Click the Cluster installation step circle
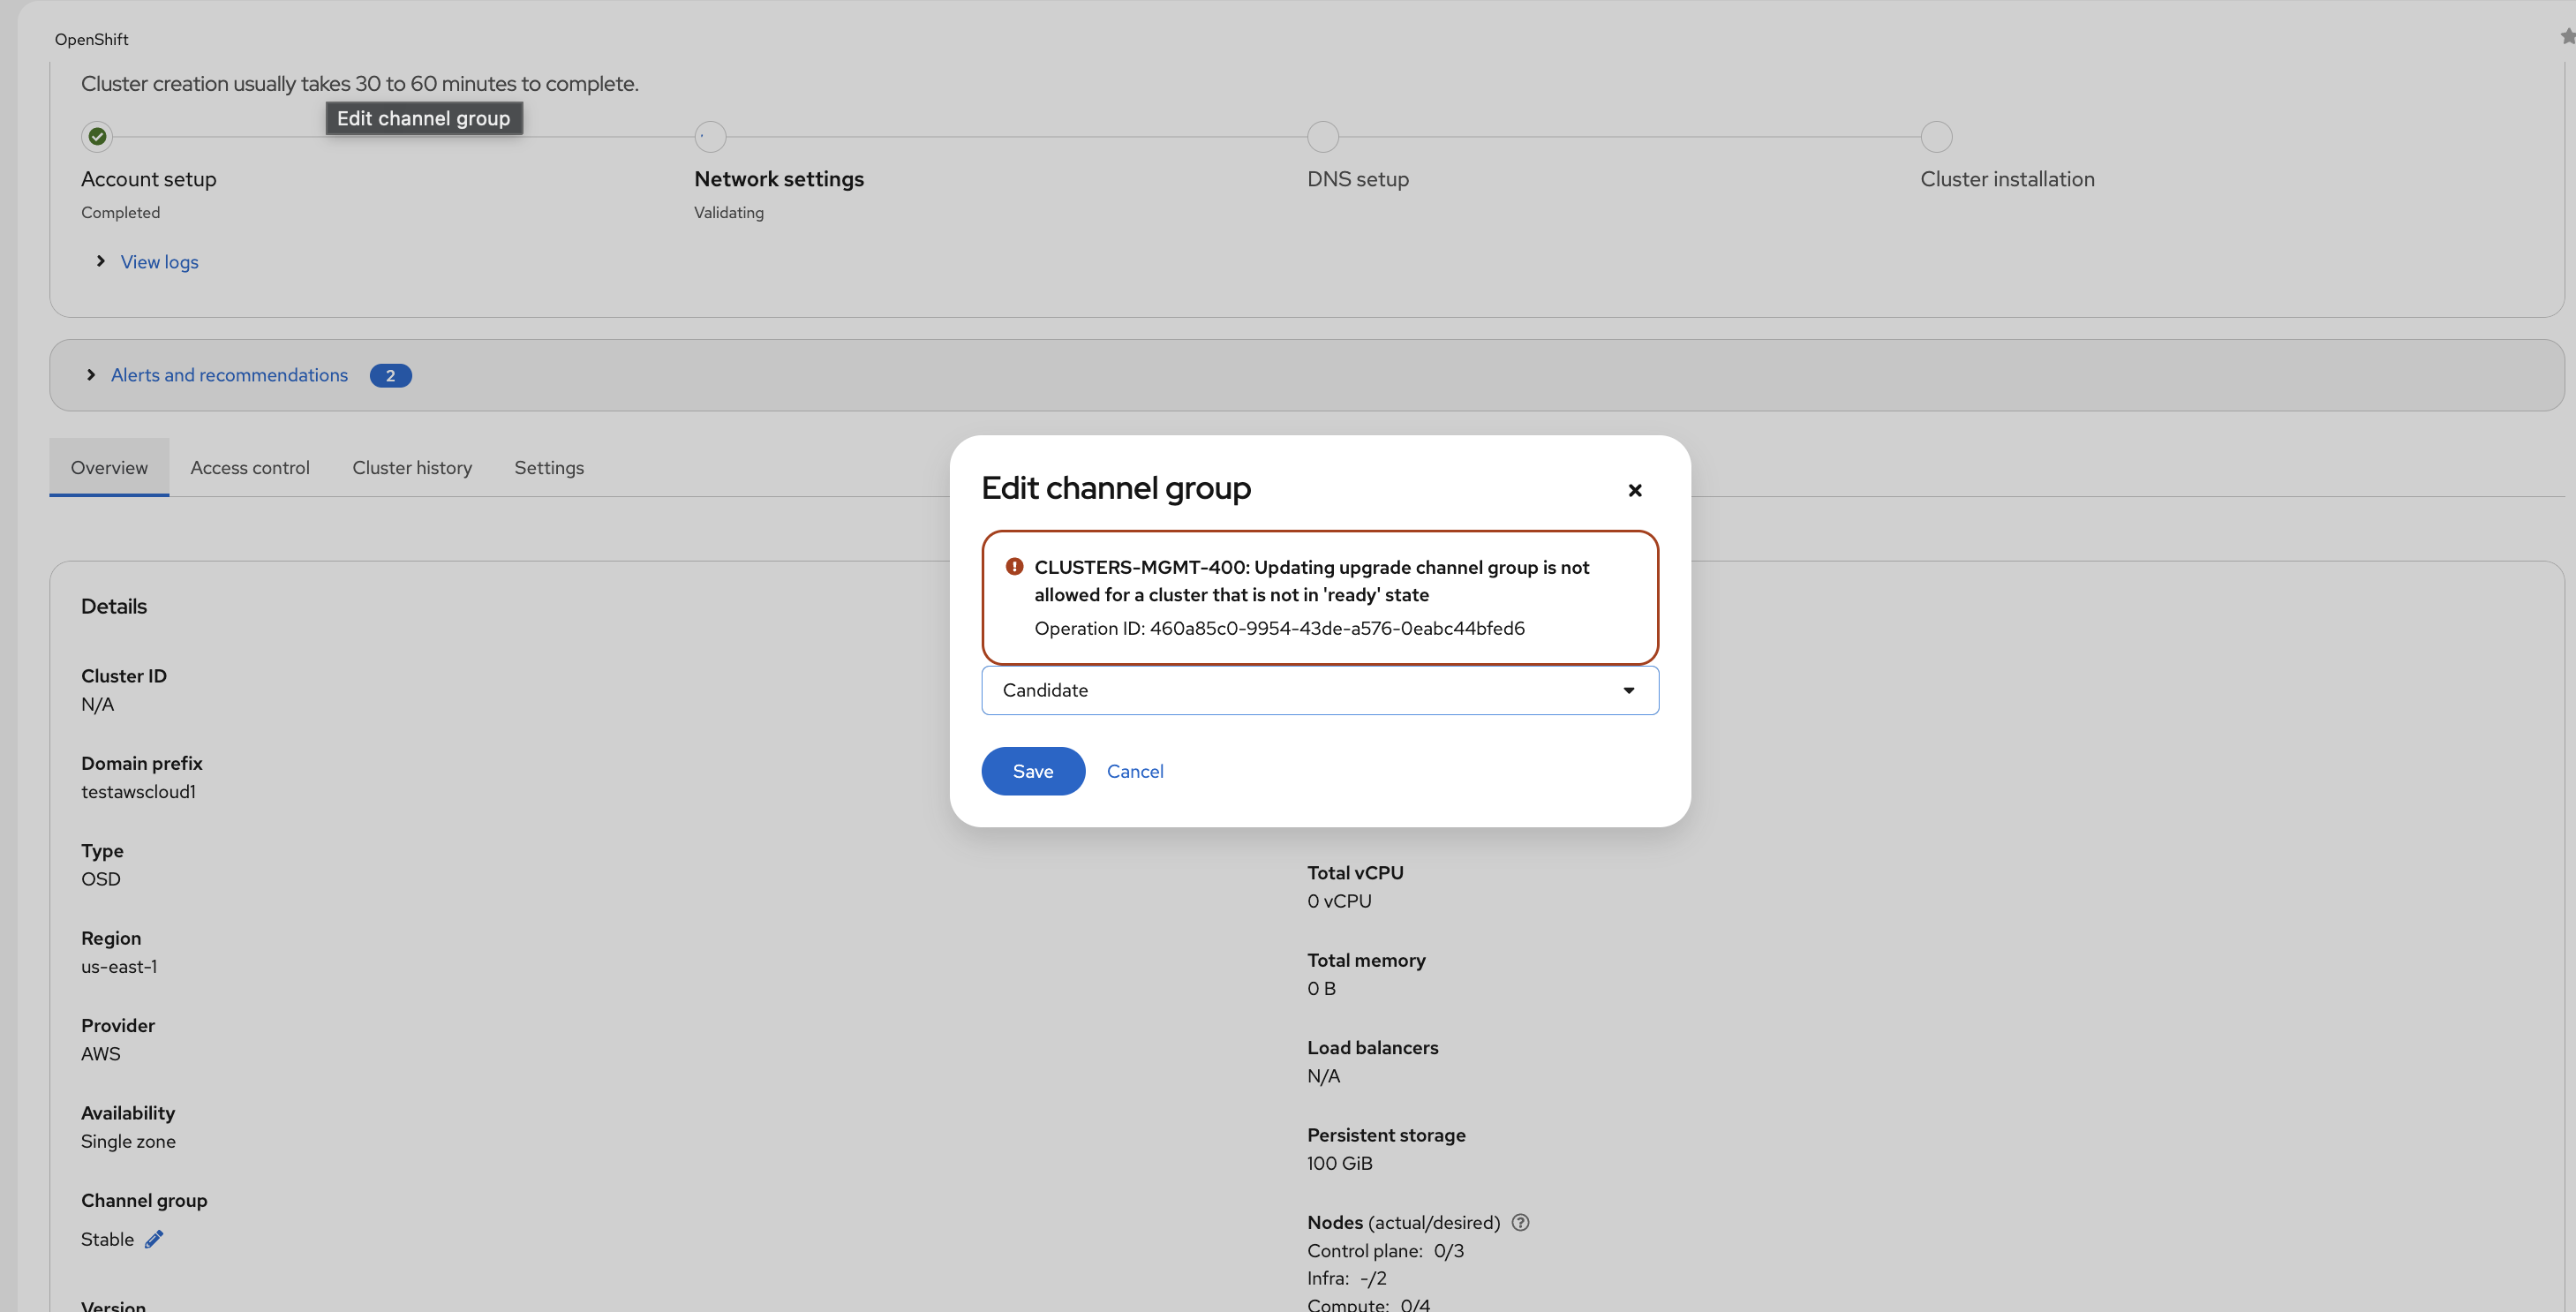The width and height of the screenshot is (2576, 1312). (x=1936, y=137)
